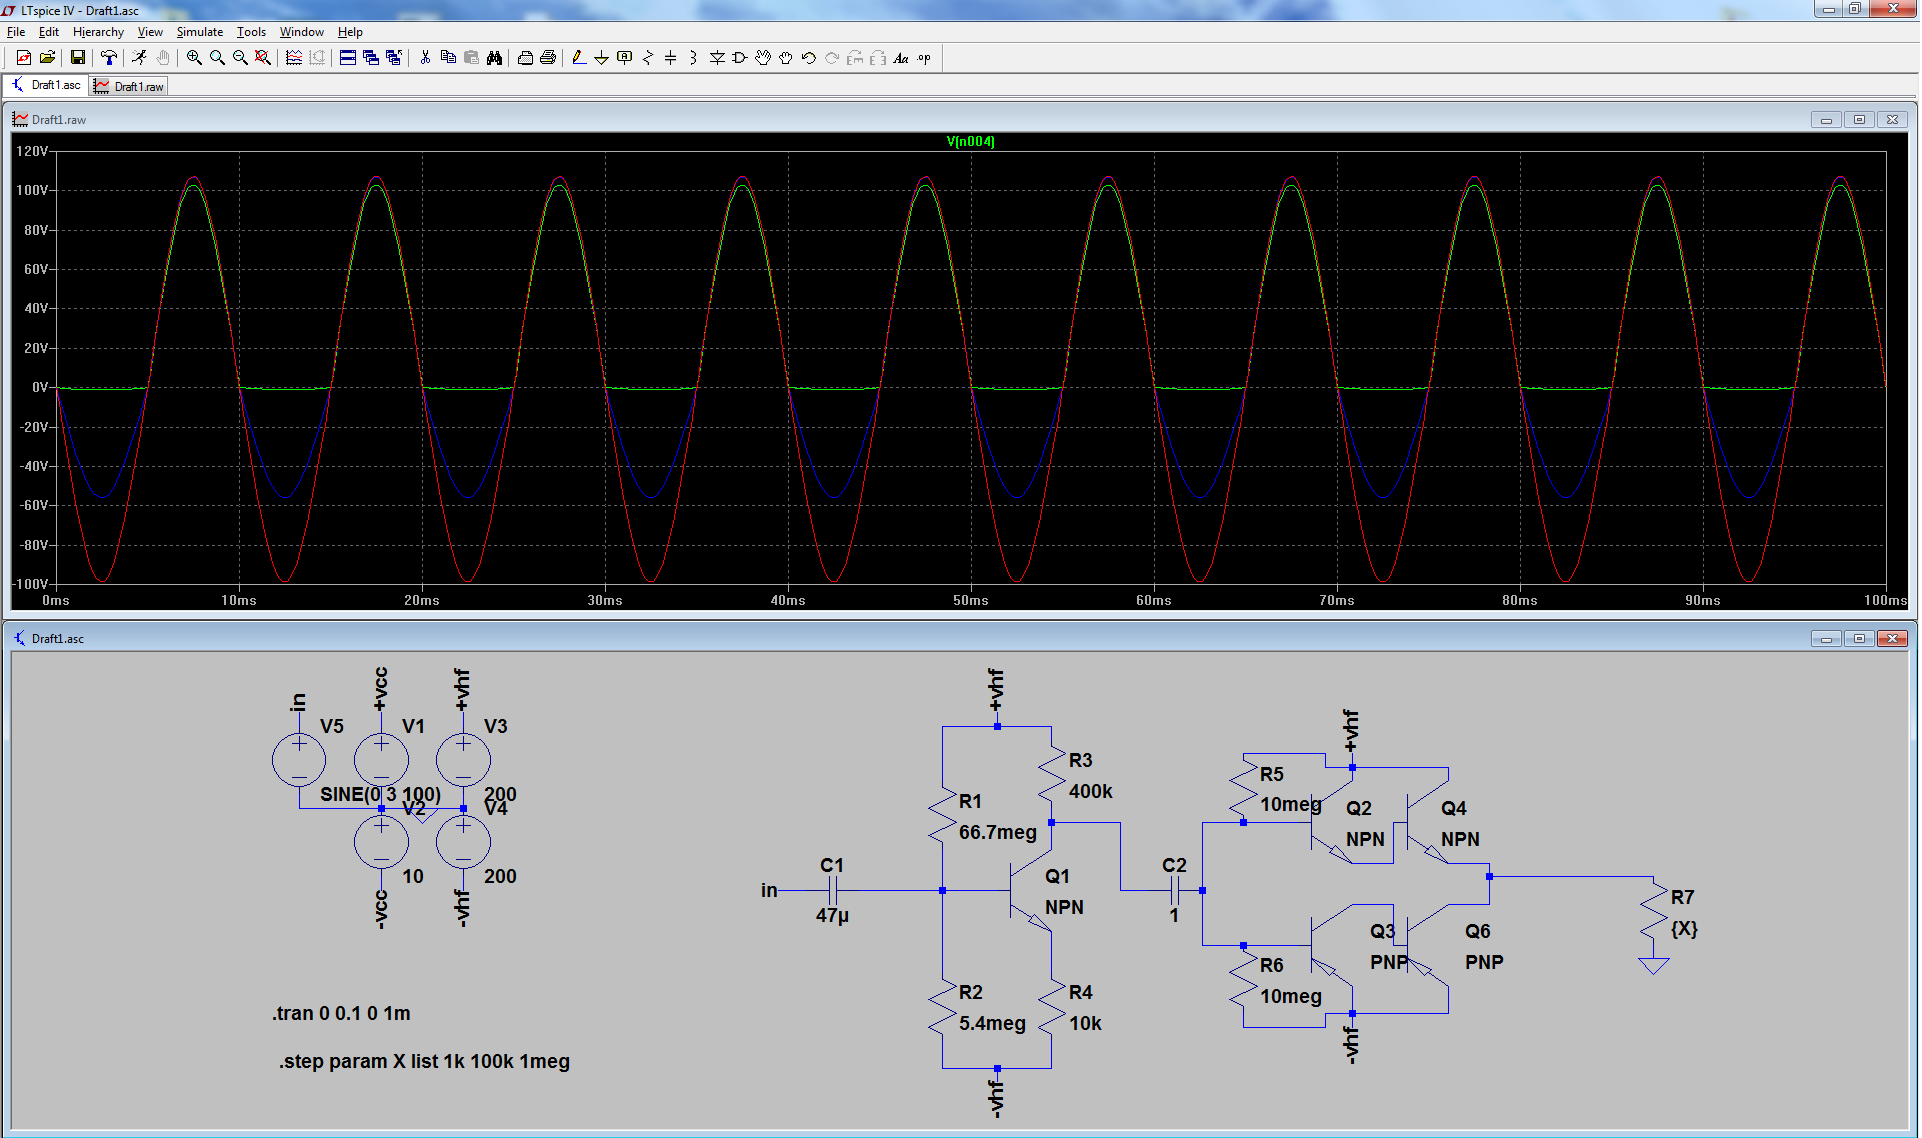Image resolution: width=1922 pixels, height=1138 pixels.
Task: Select the capacitor component tool
Action: tap(670, 58)
